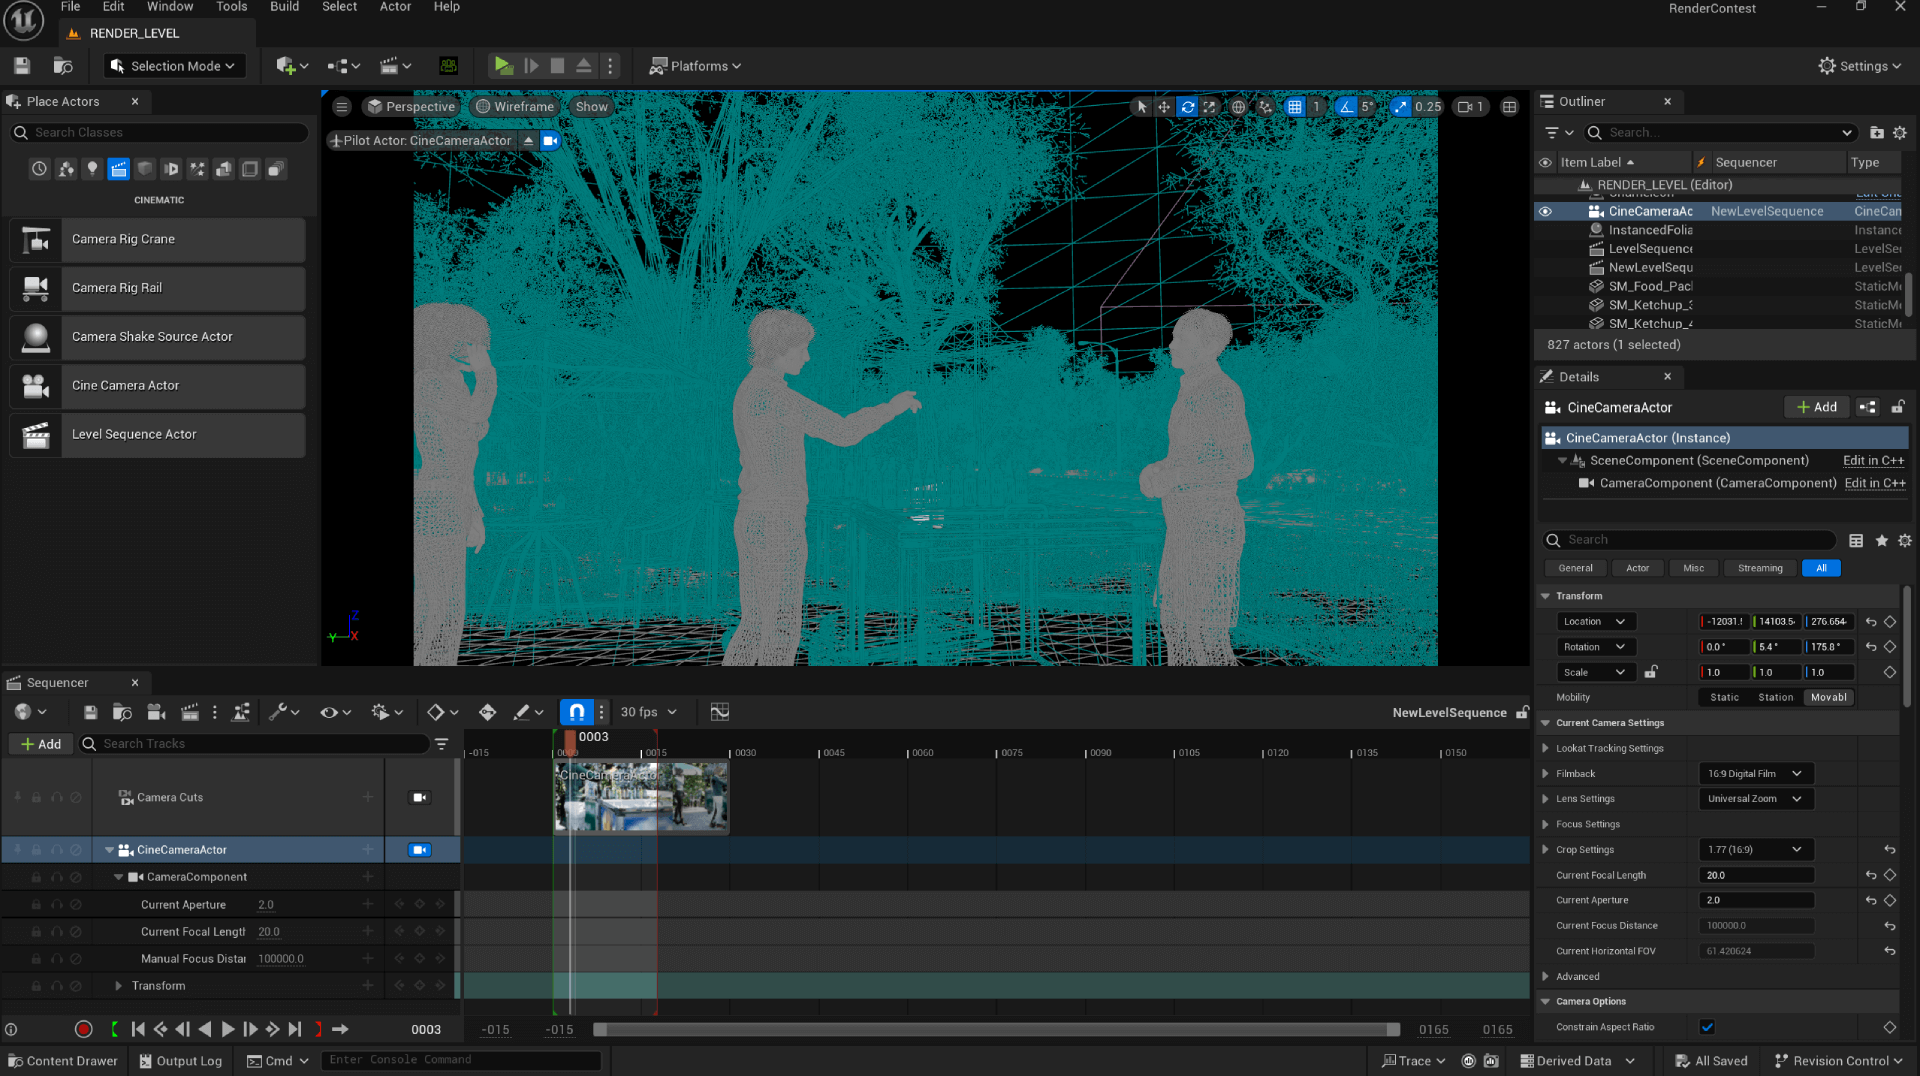Select the translate gizmo tool in the viewport

click(x=1164, y=107)
